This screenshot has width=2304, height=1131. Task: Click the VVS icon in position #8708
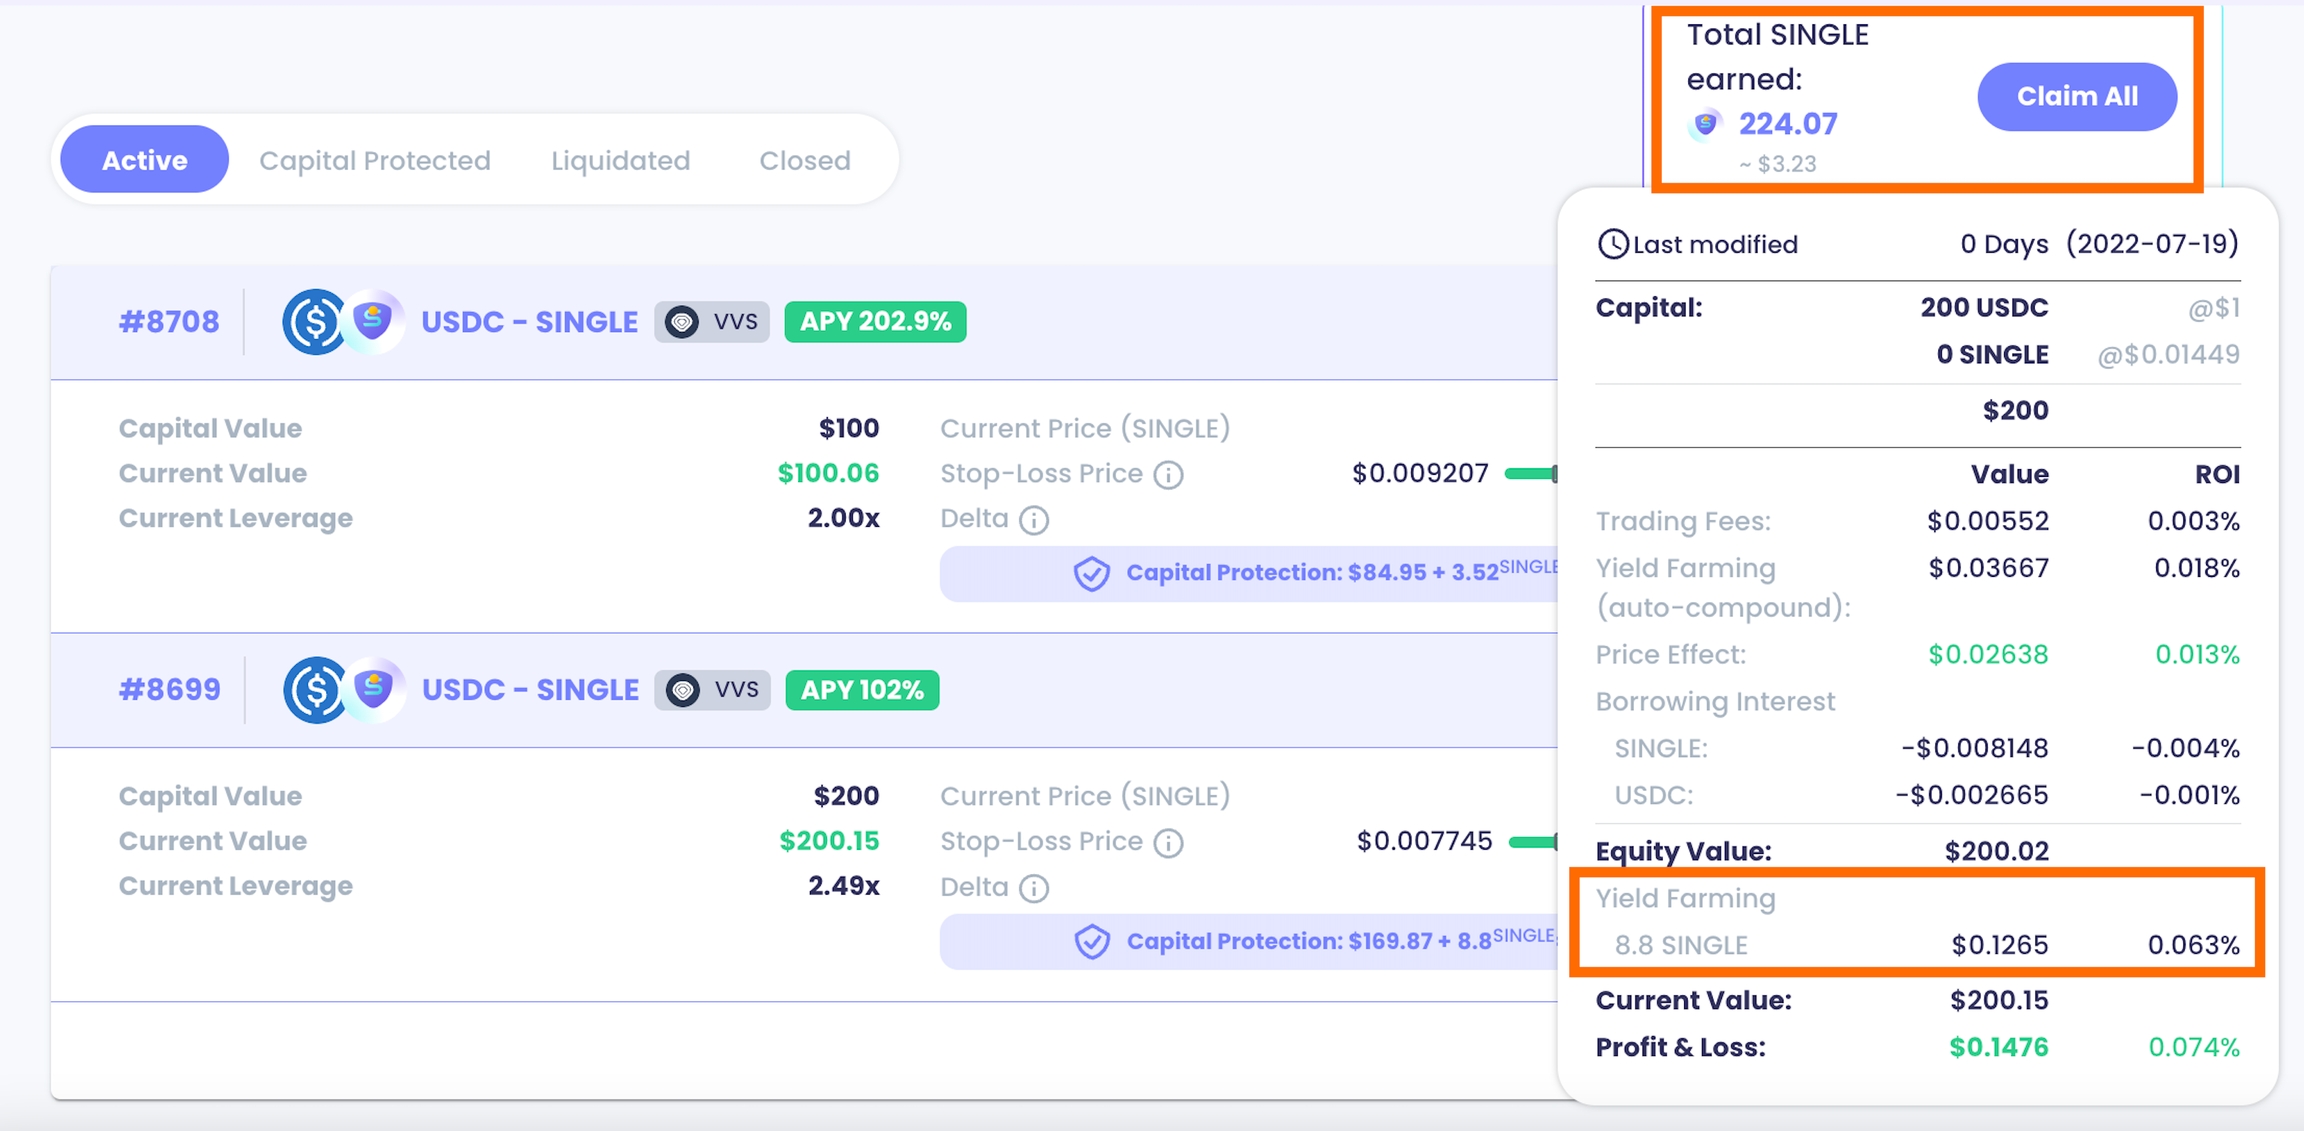click(682, 322)
